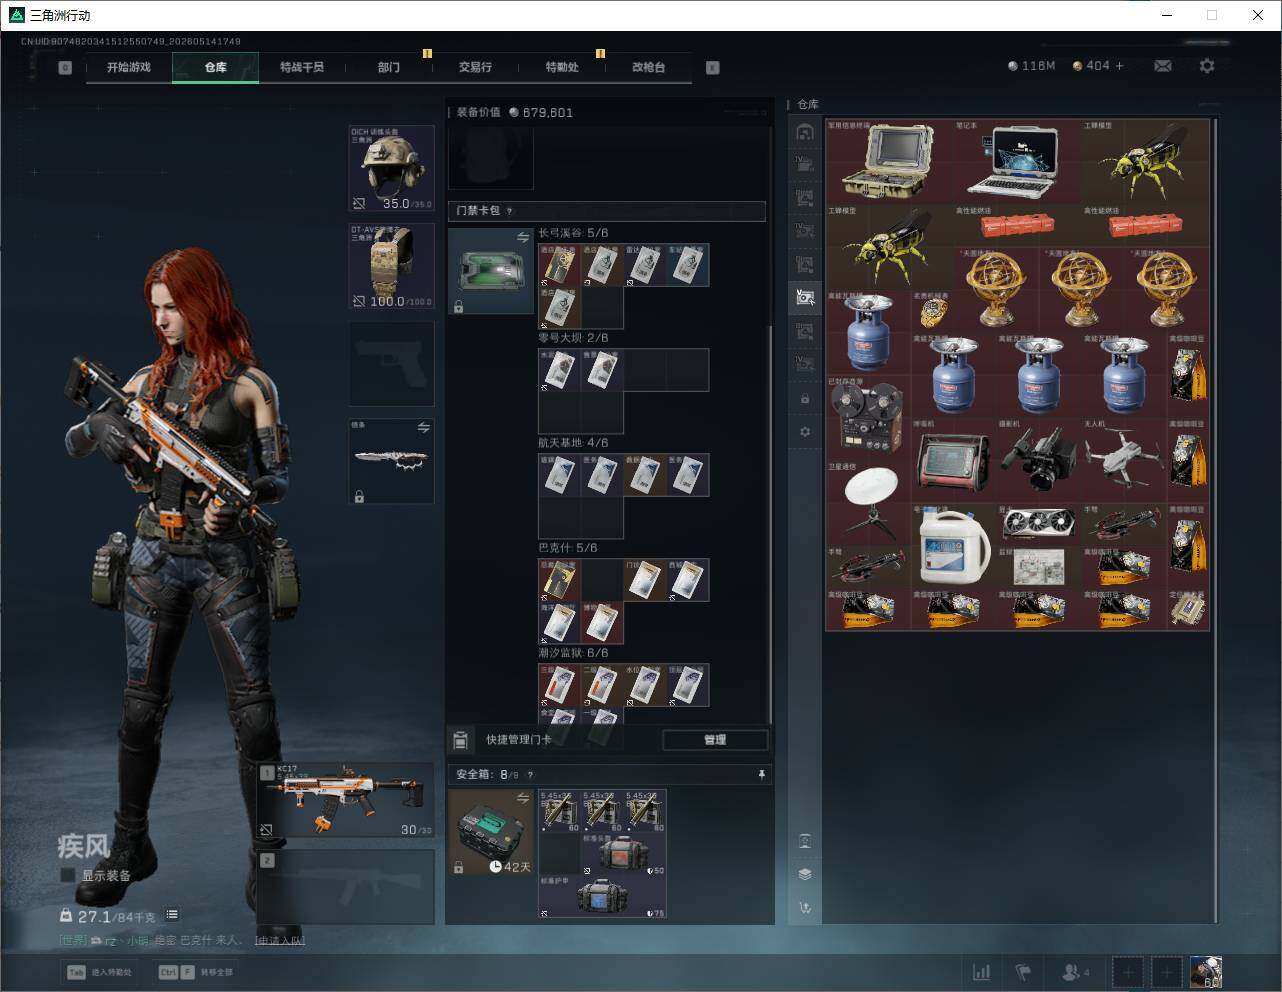Switch to 开始游戏 tab

pyautogui.click(x=129, y=67)
